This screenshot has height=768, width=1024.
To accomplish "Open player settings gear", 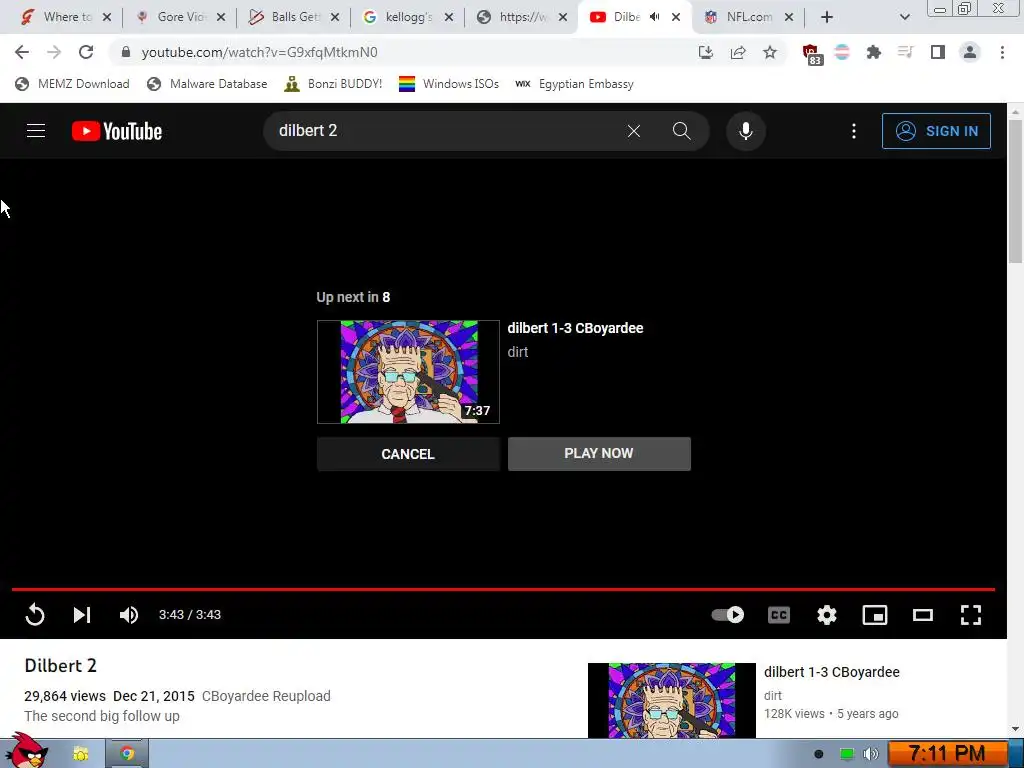I will (827, 615).
